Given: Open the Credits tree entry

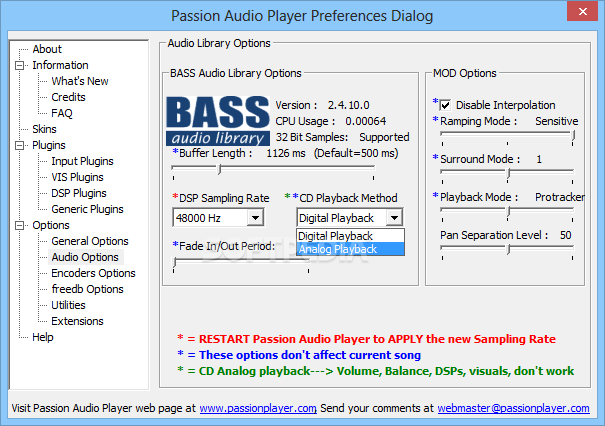Looking at the screenshot, I should [68, 97].
